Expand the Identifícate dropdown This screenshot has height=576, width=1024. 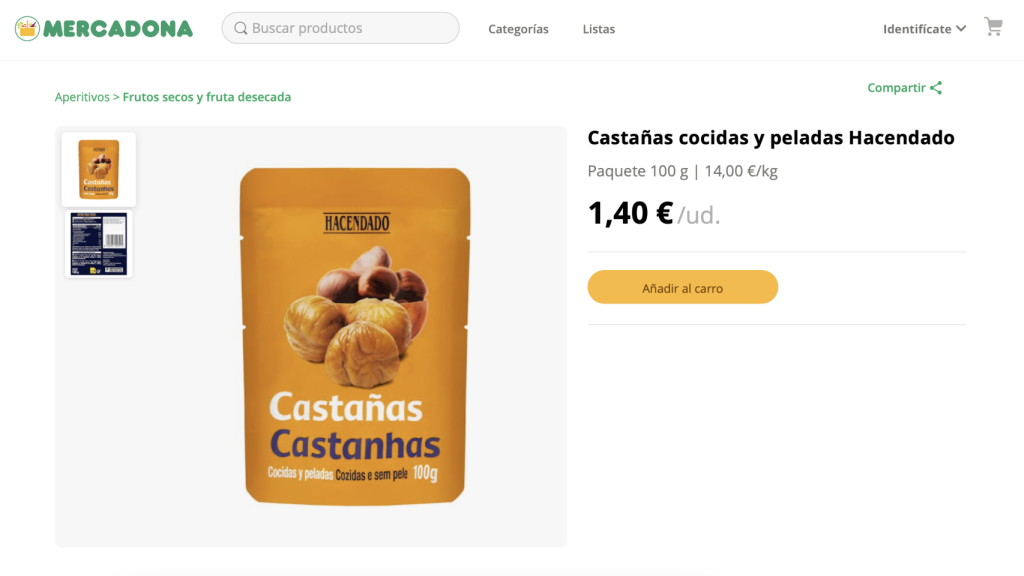pos(916,29)
